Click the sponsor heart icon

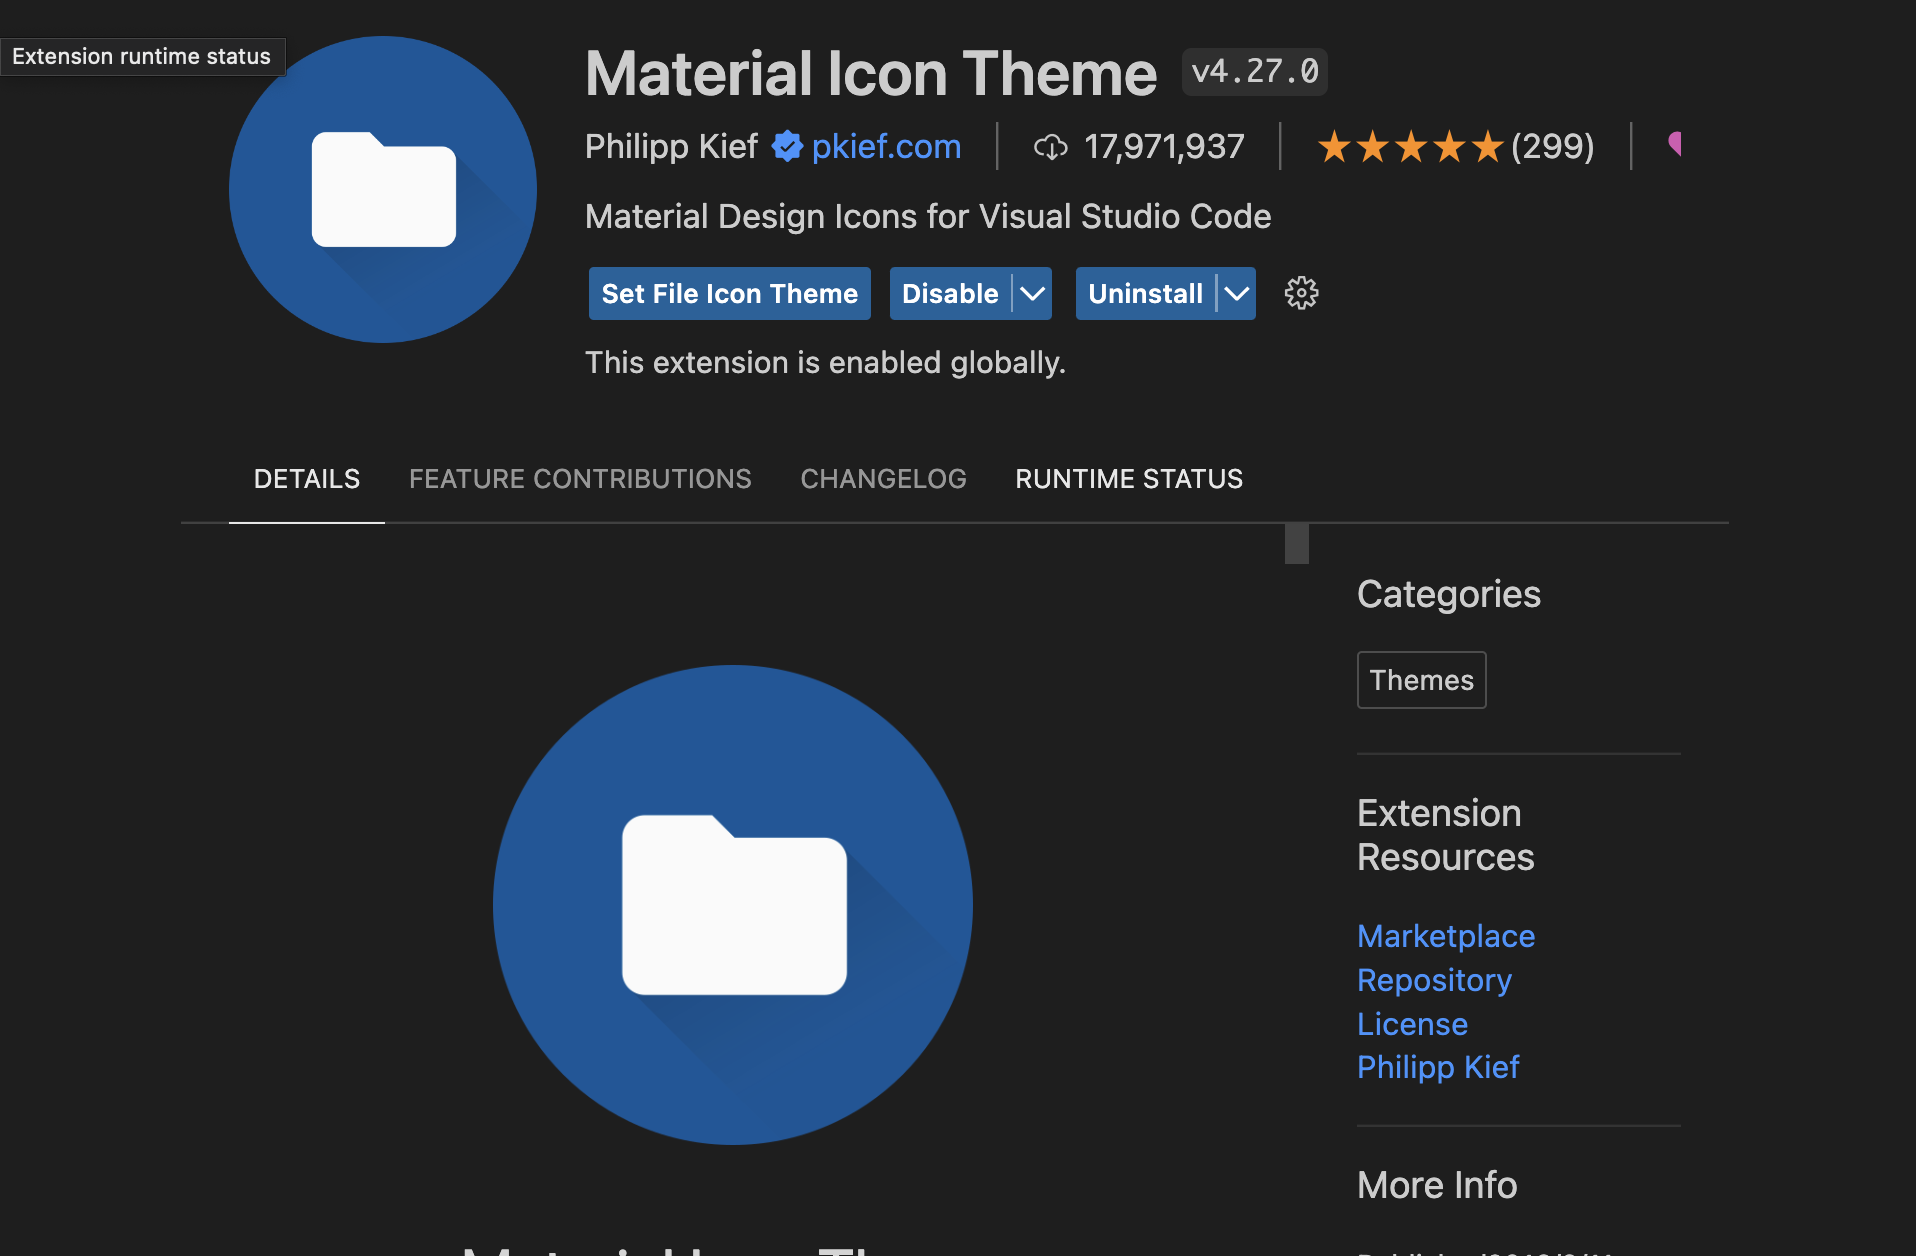[1674, 145]
